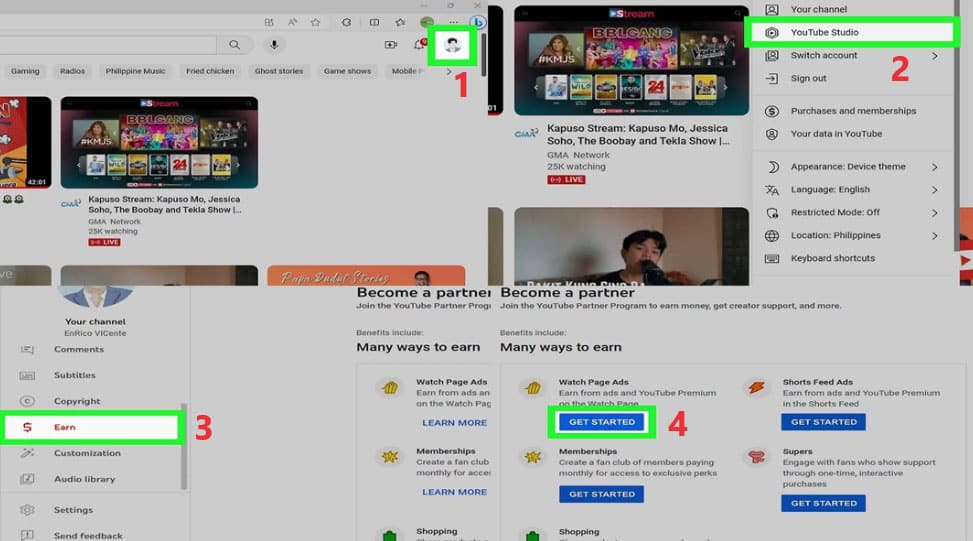The image size is (973, 541).
Task: Click GET STARTED under Supers
Action: 823,503
